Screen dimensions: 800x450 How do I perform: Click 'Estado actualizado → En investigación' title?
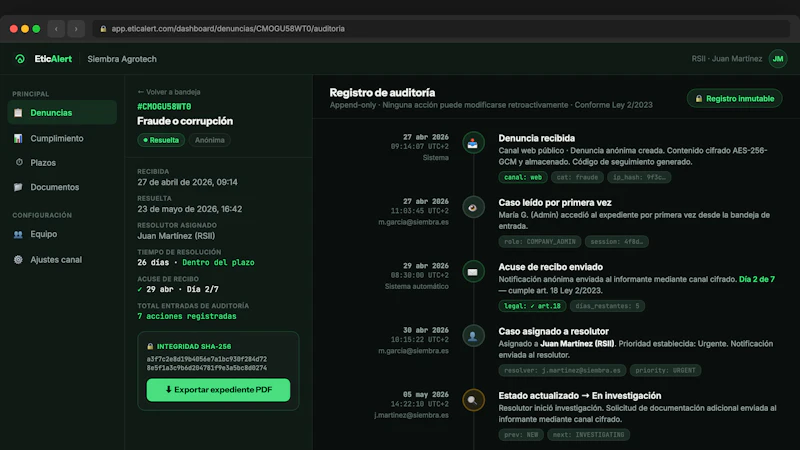tap(580, 395)
